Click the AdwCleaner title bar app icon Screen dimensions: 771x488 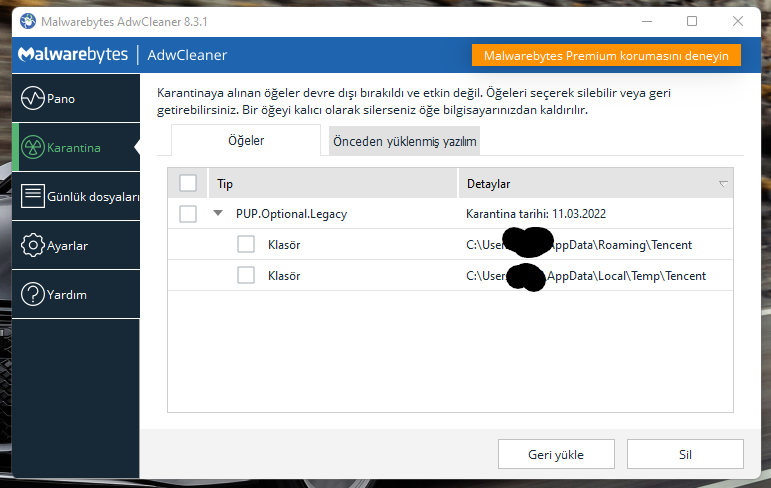[28, 22]
